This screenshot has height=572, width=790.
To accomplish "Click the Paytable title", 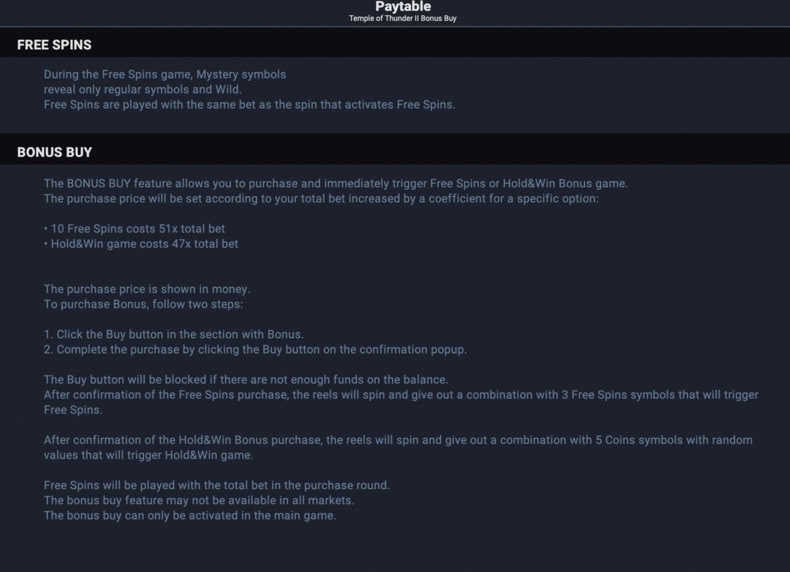I will click(403, 7).
